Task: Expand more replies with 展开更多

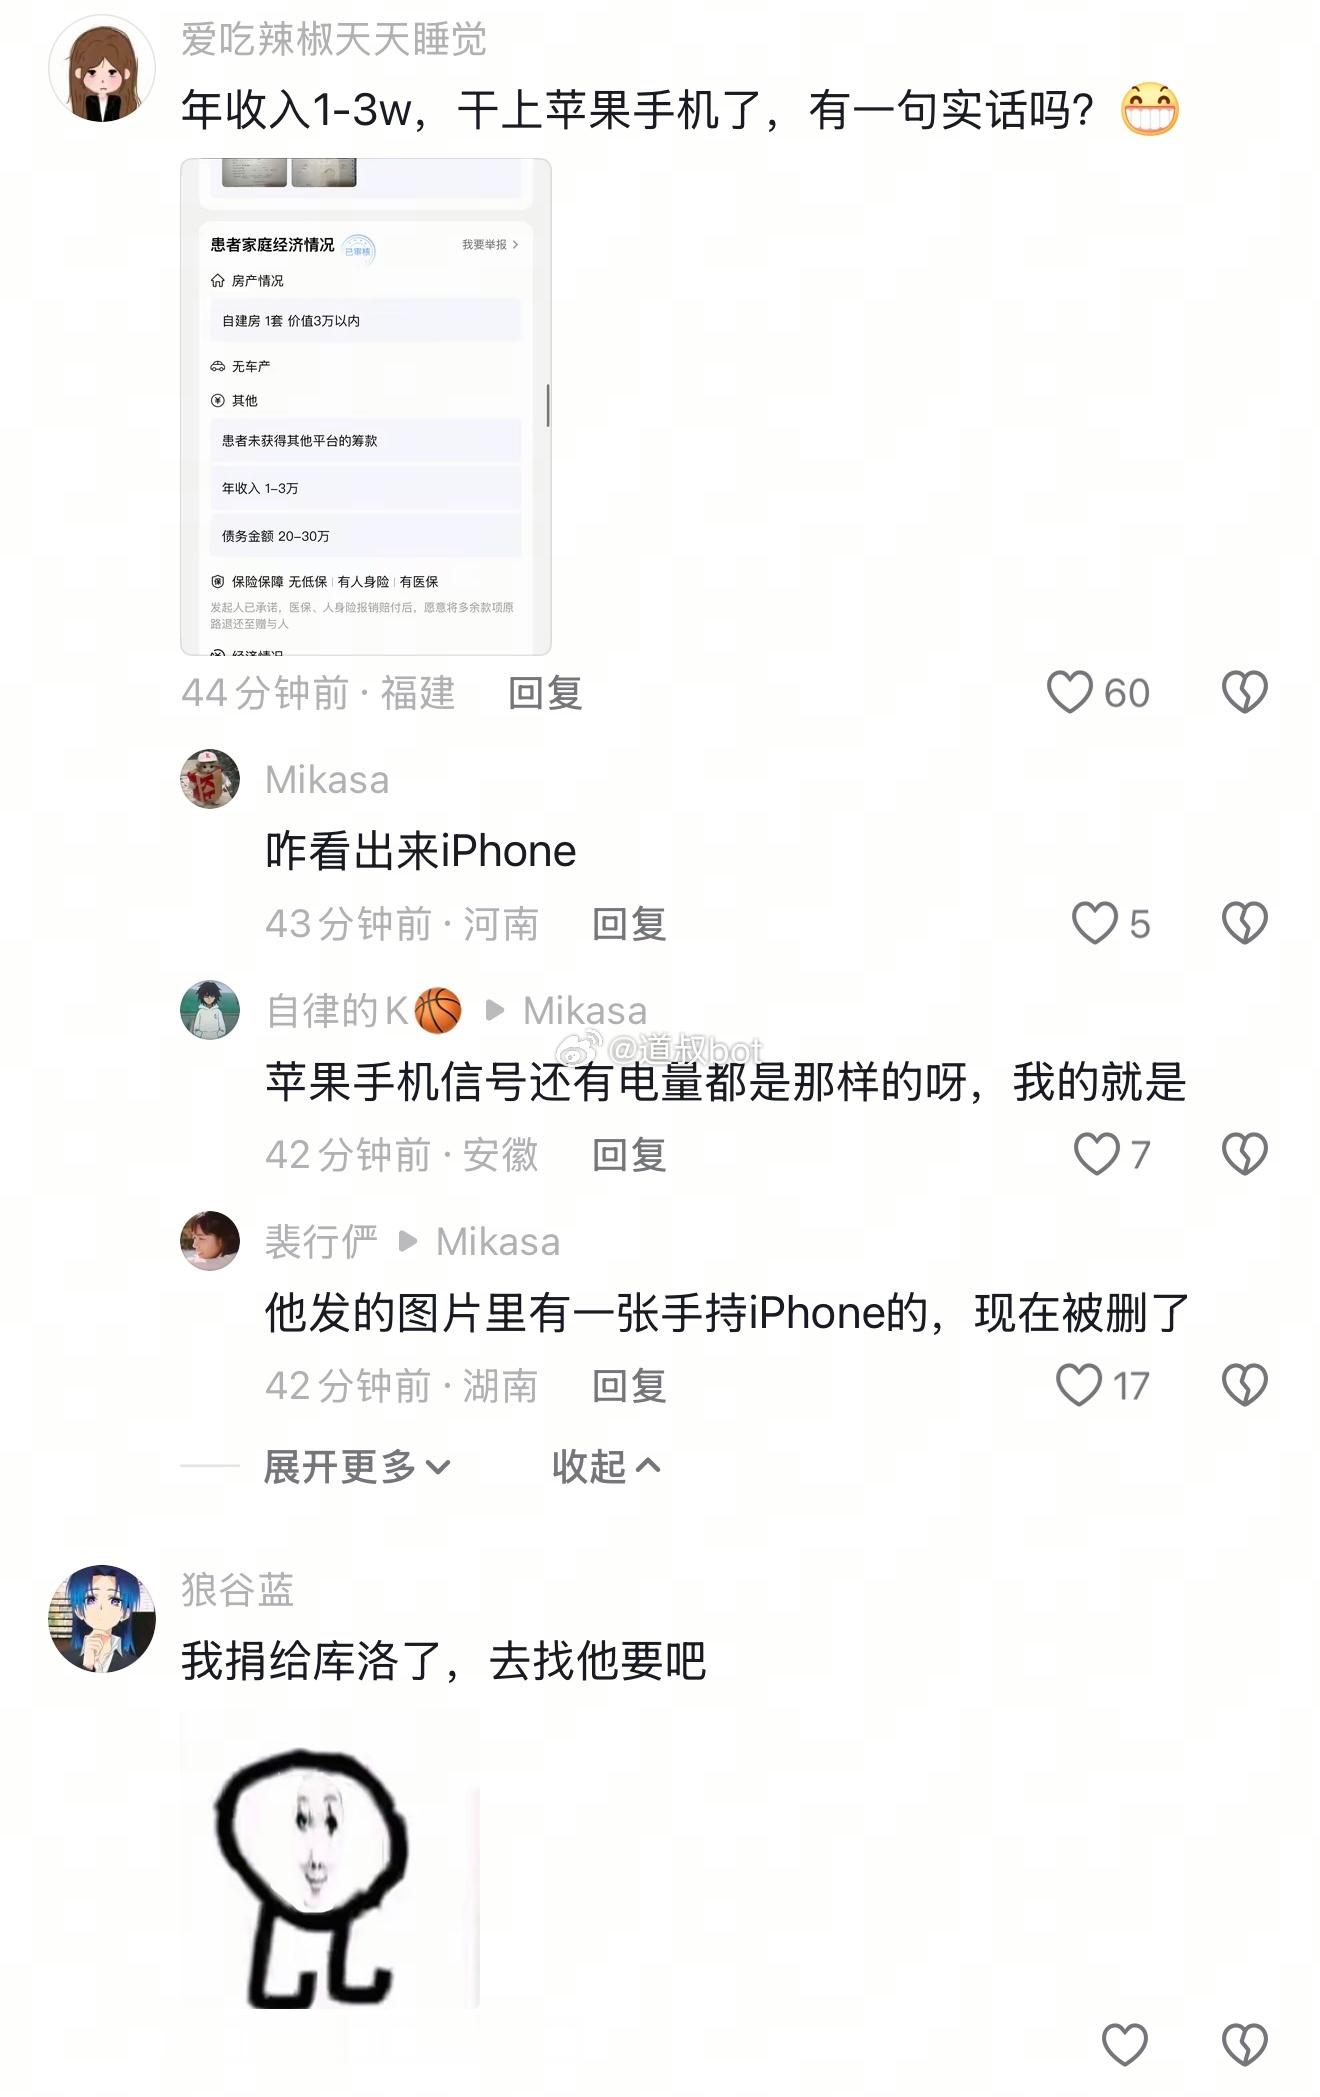Action: [x=357, y=1467]
